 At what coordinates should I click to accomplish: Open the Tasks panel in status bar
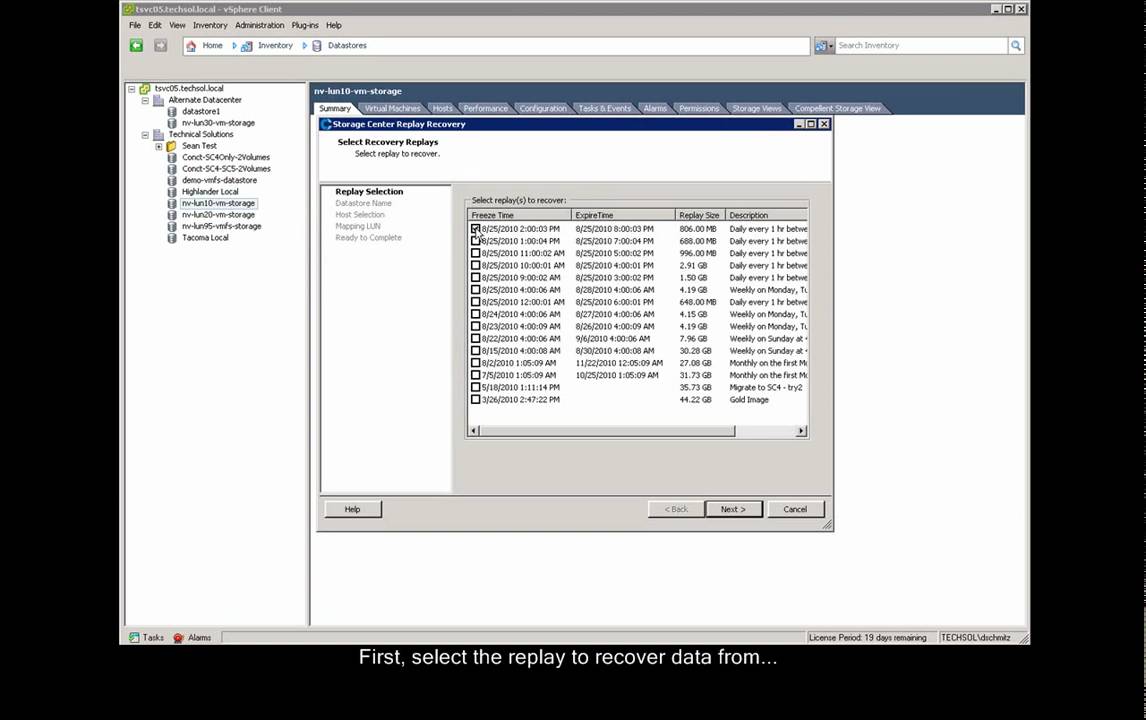pos(146,637)
